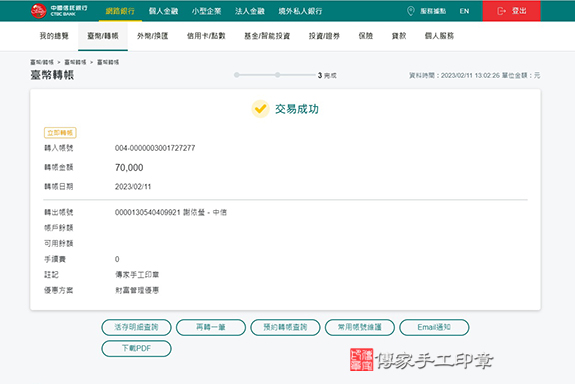Screen dimensions: 575x384
Task: Click the 交易成功 message
Action: 297,109
